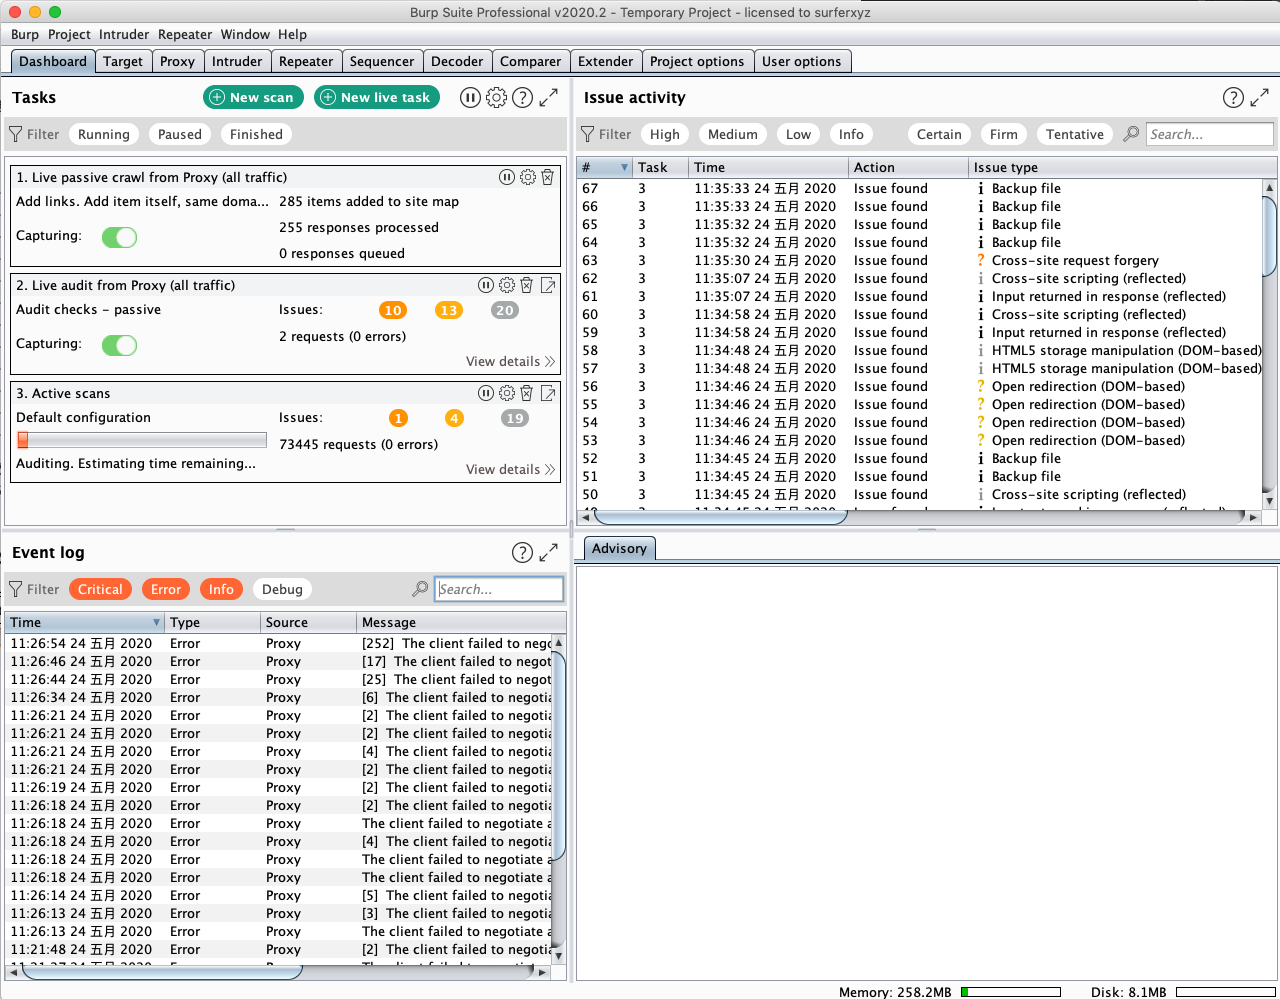Sort Event log by Time column
1280x999 pixels.
pyautogui.click(x=84, y=622)
